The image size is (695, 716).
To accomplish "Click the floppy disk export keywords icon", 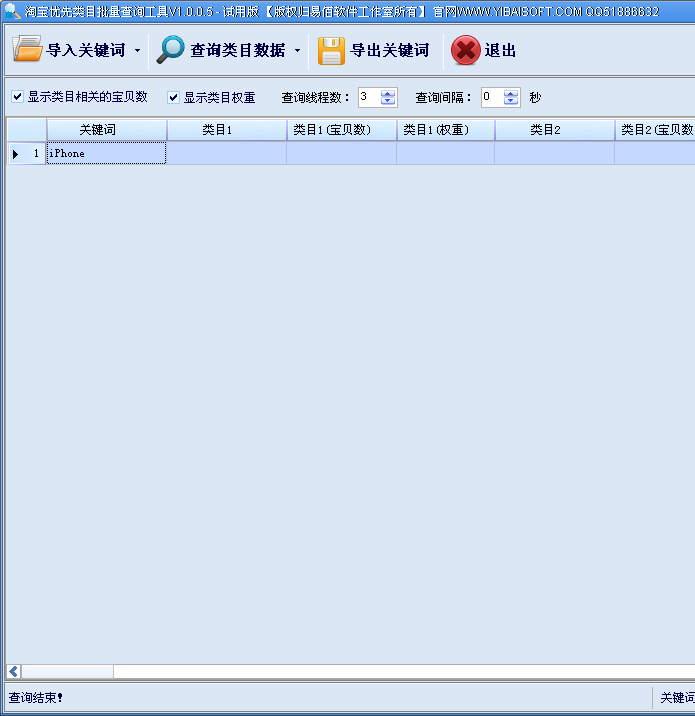I will [x=331, y=50].
